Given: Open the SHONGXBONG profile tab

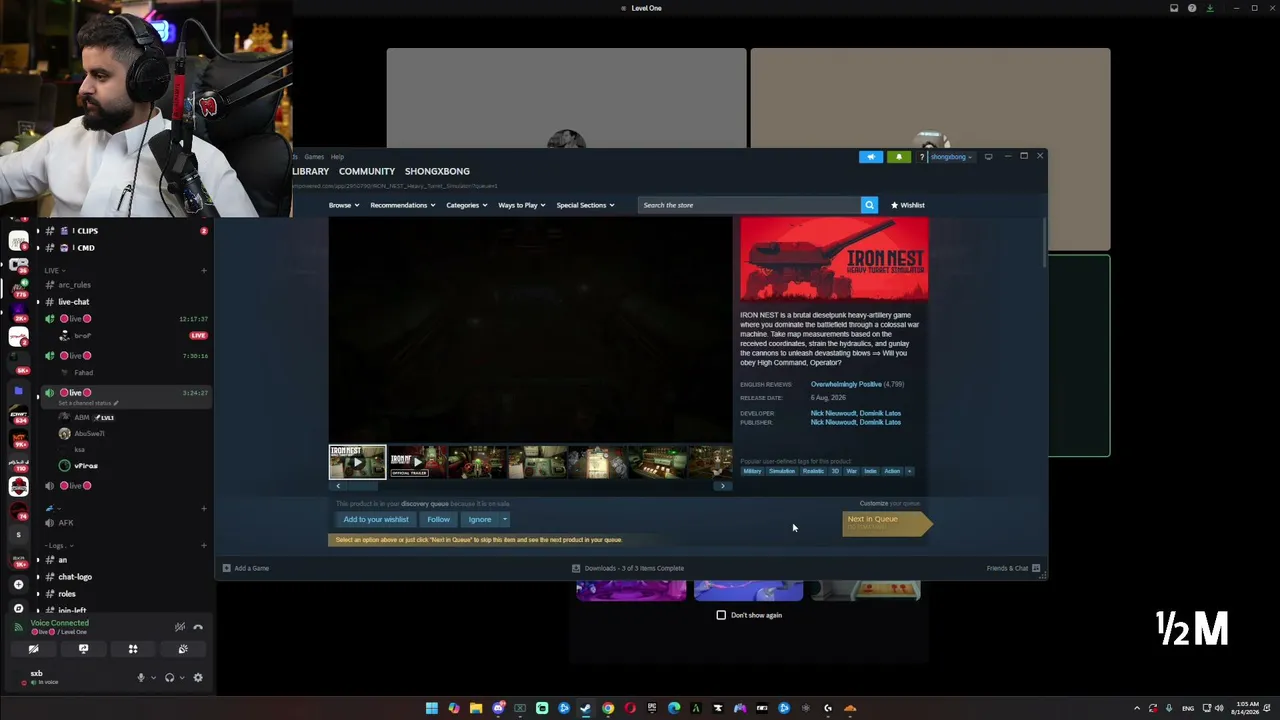Looking at the screenshot, I should [437, 171].
